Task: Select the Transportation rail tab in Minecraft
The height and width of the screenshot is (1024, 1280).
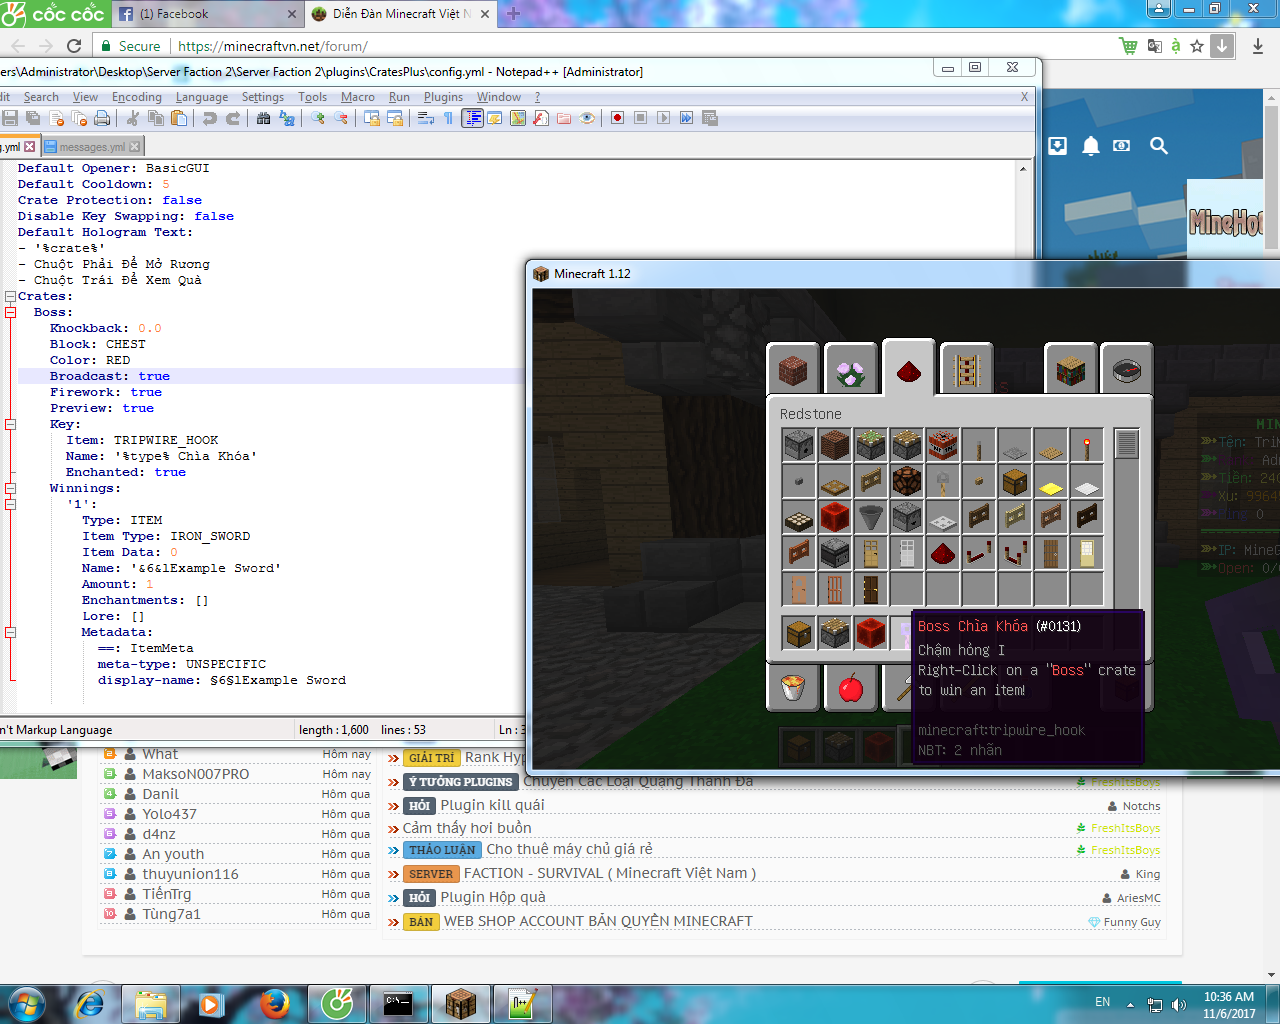Action: point(967,369)
